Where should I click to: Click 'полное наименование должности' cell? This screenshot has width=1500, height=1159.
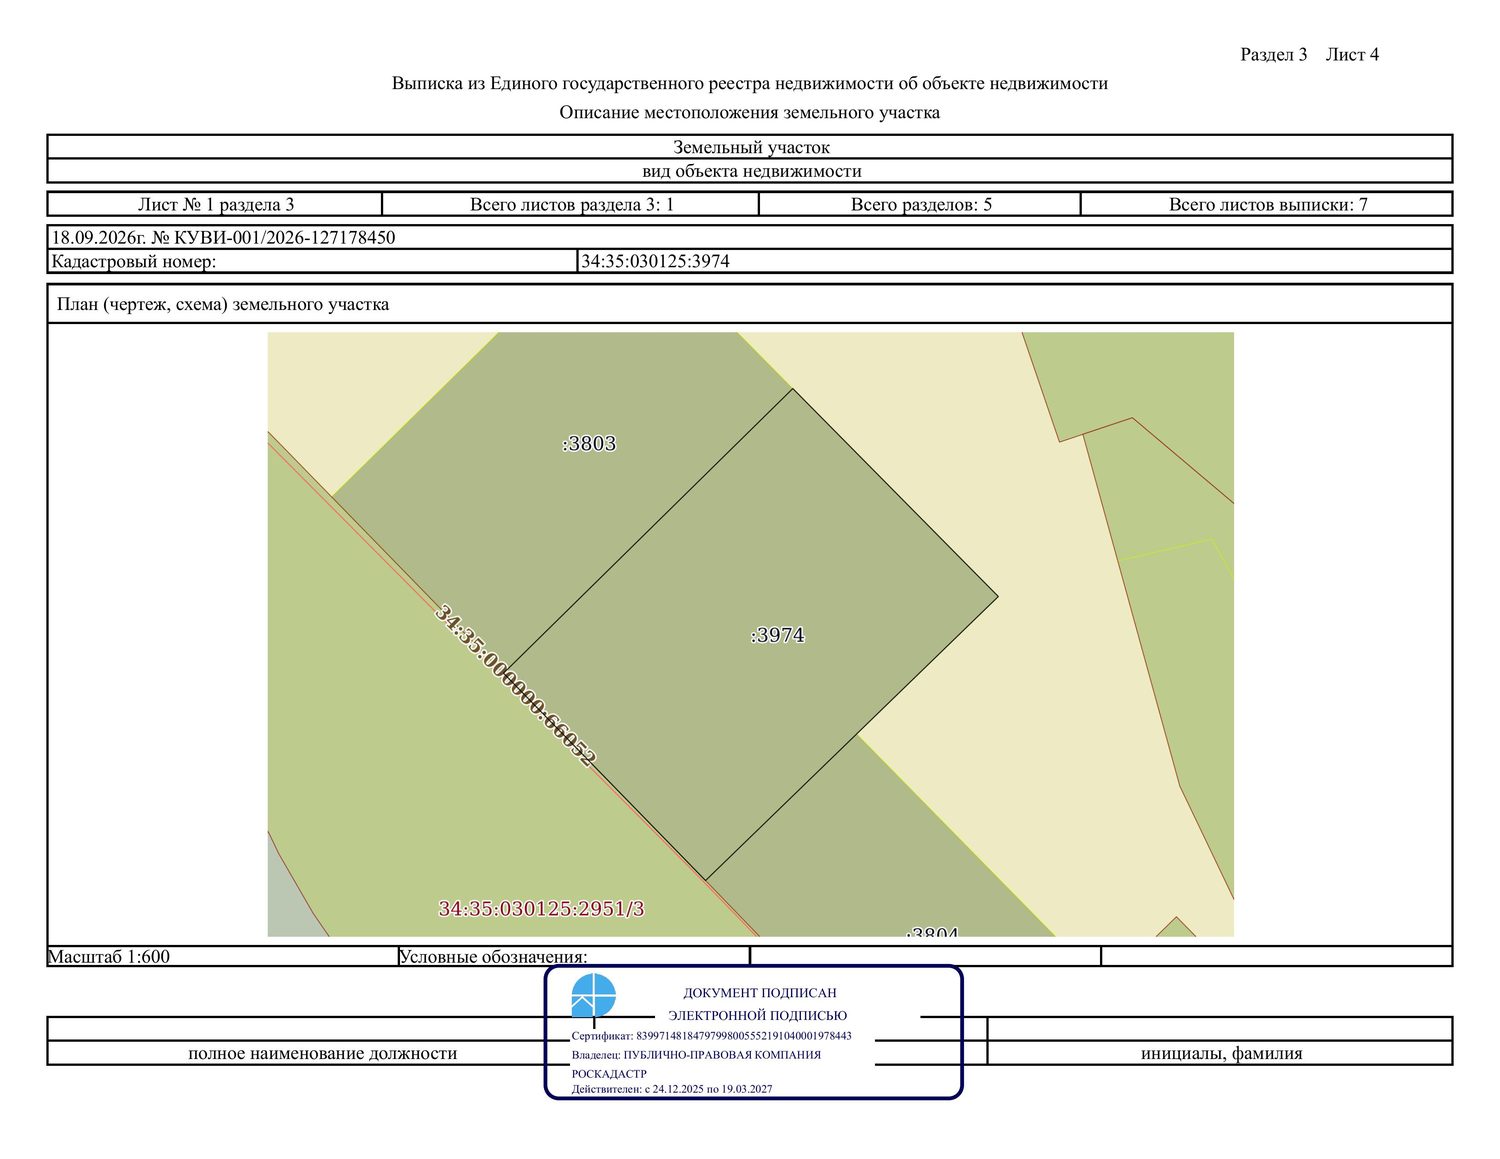[323, 1053]
